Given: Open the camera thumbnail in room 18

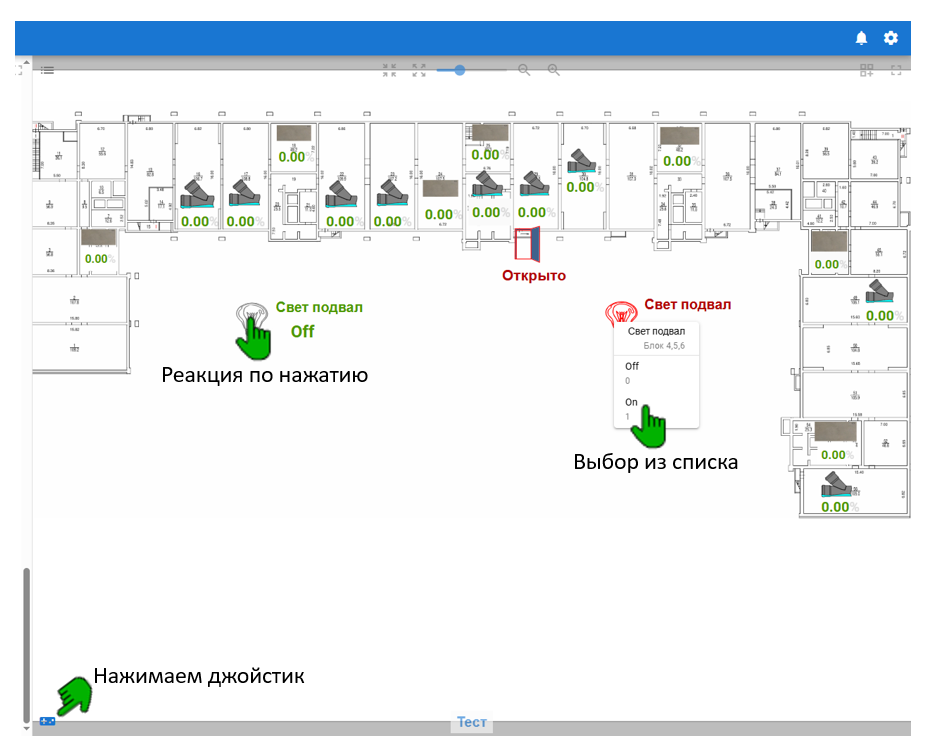Looking at the screenshot, I should click(294, 133).
